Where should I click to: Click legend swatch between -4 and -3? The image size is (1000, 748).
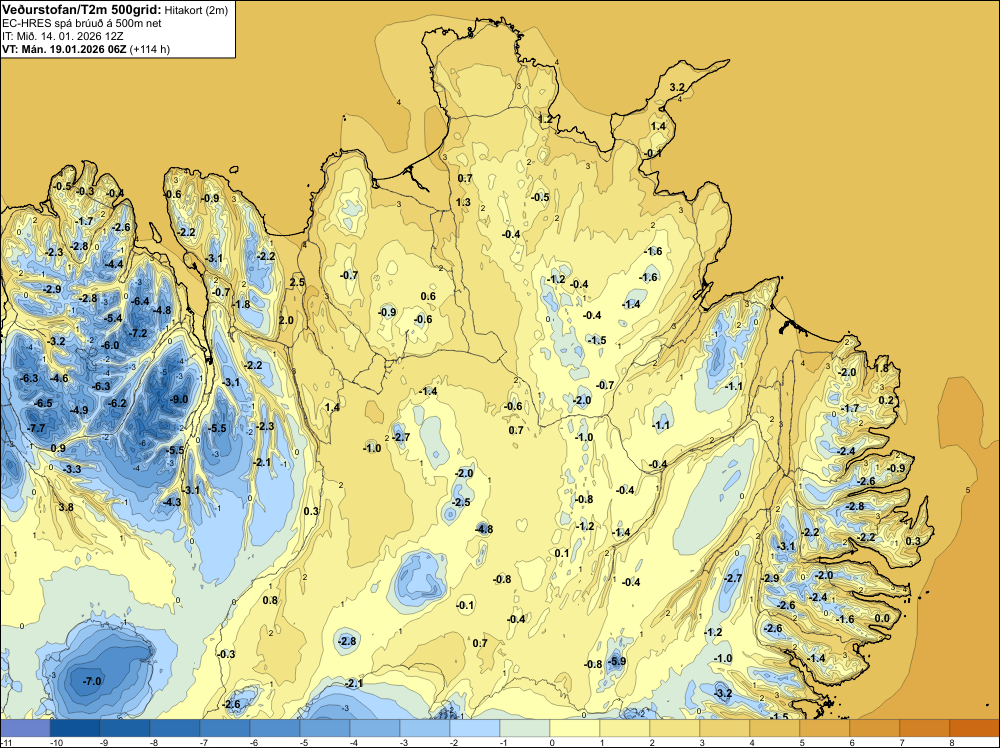click(x=374, y=728)
